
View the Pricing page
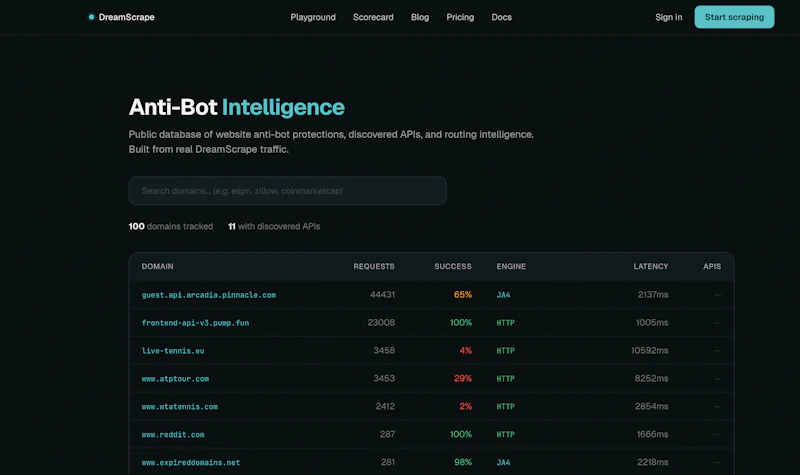(460, 17)
